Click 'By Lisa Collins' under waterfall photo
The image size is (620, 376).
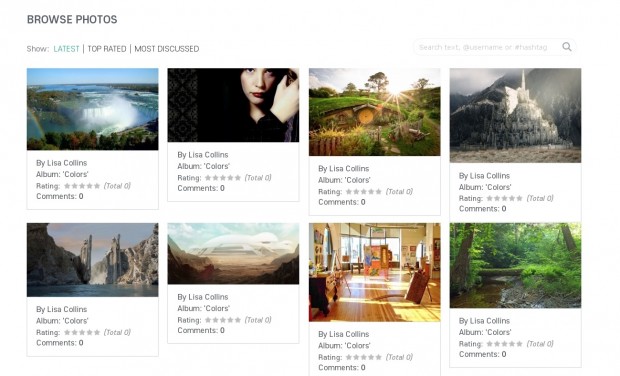click(x=61, y=163)
